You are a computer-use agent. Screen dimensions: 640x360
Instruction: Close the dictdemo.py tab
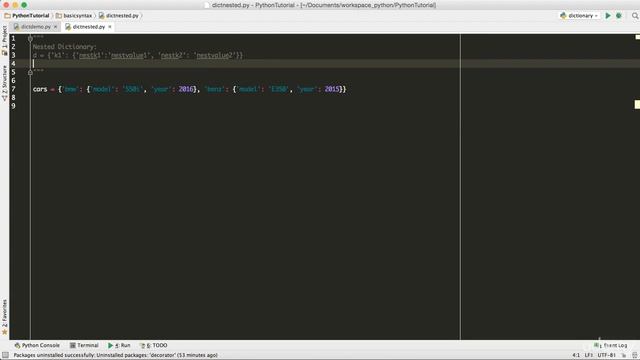(56, 27)
